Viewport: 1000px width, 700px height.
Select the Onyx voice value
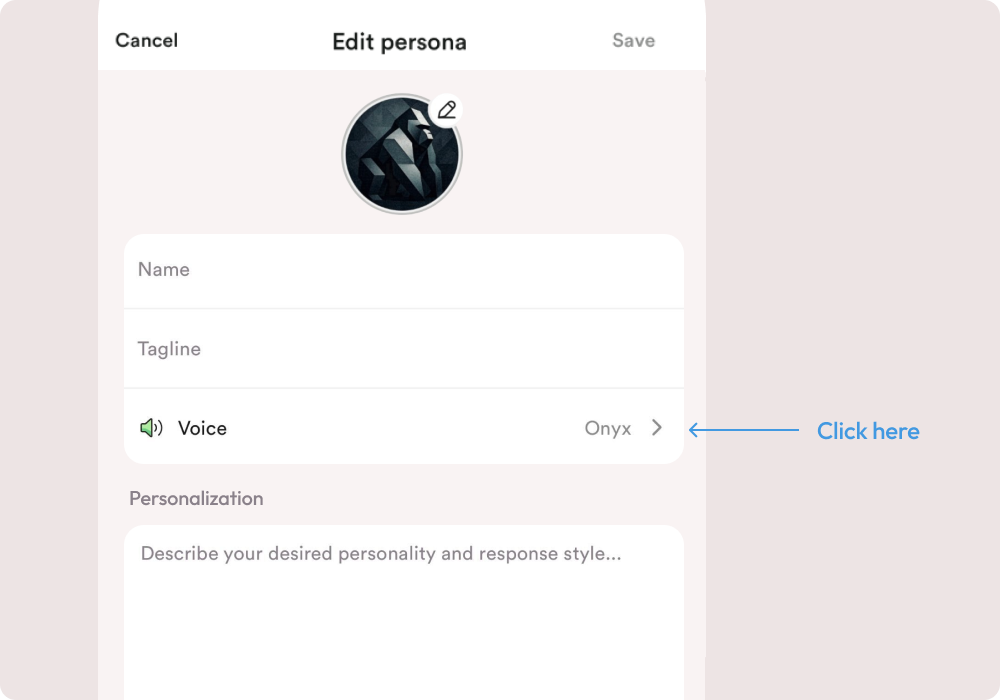(607, 429)
